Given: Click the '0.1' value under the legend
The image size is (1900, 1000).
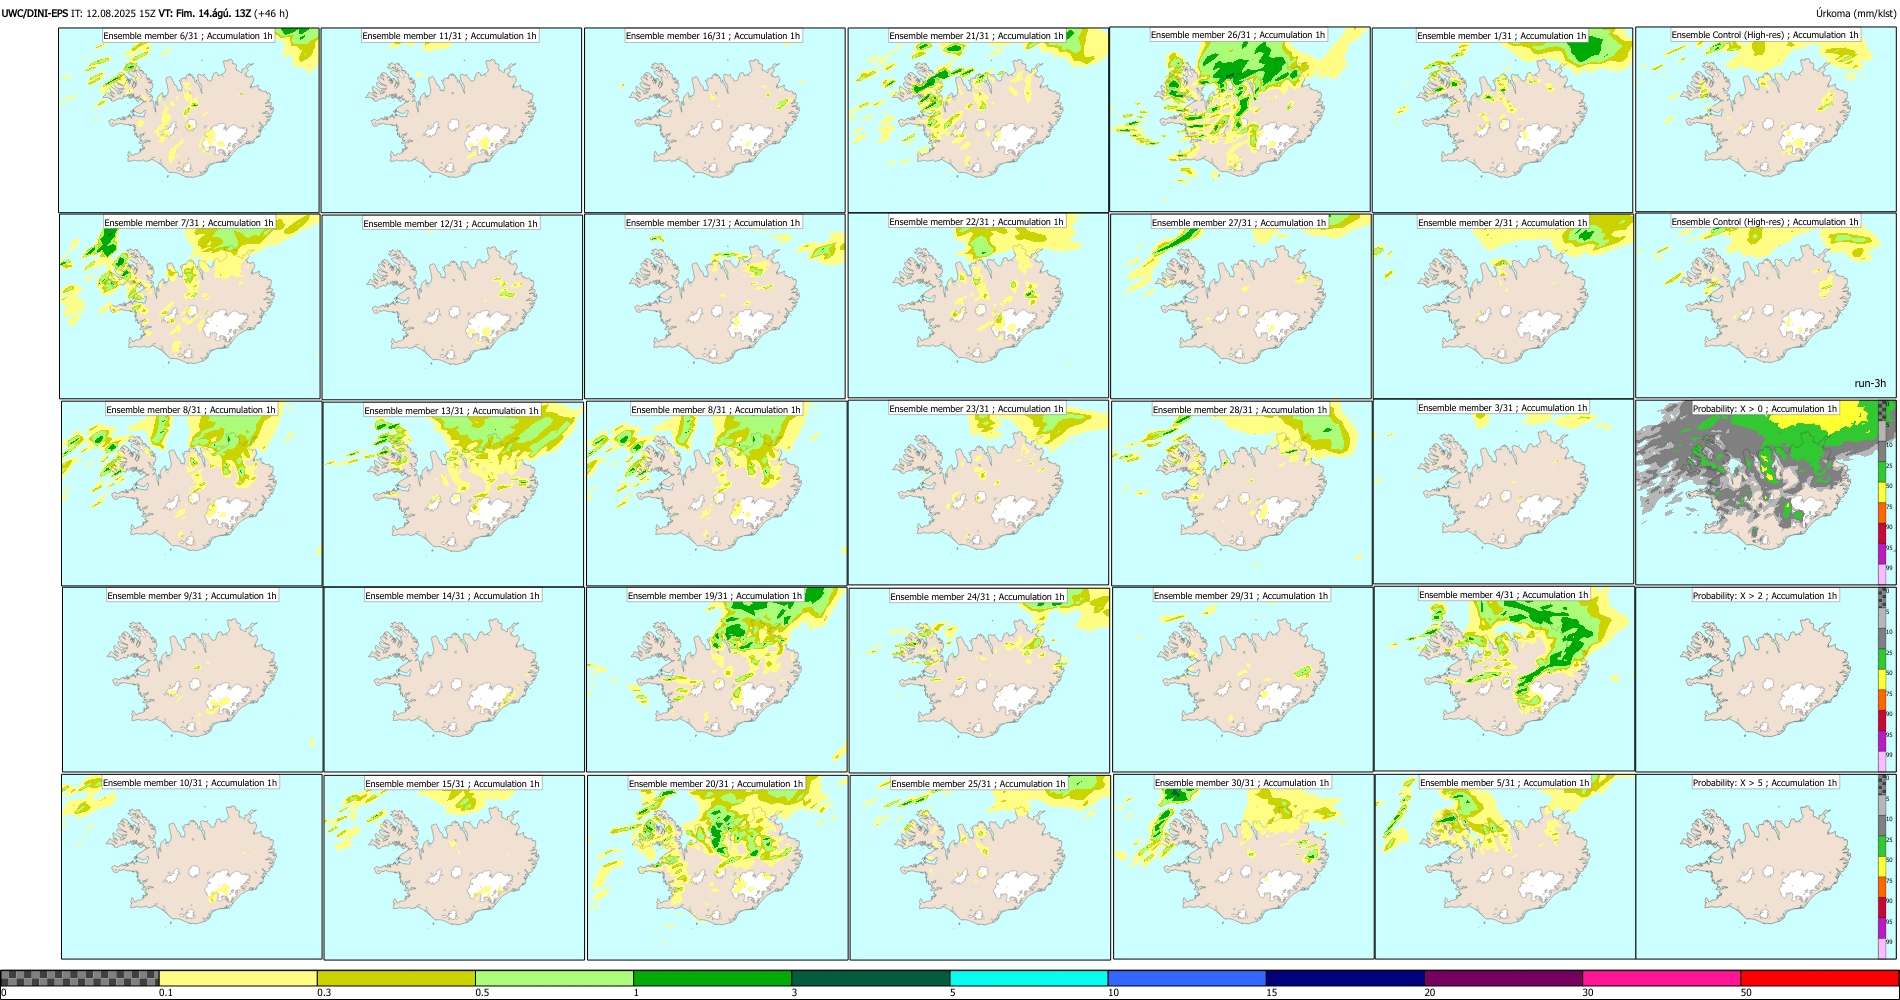Looking at the screenshot, I should [x=165, y=993].
